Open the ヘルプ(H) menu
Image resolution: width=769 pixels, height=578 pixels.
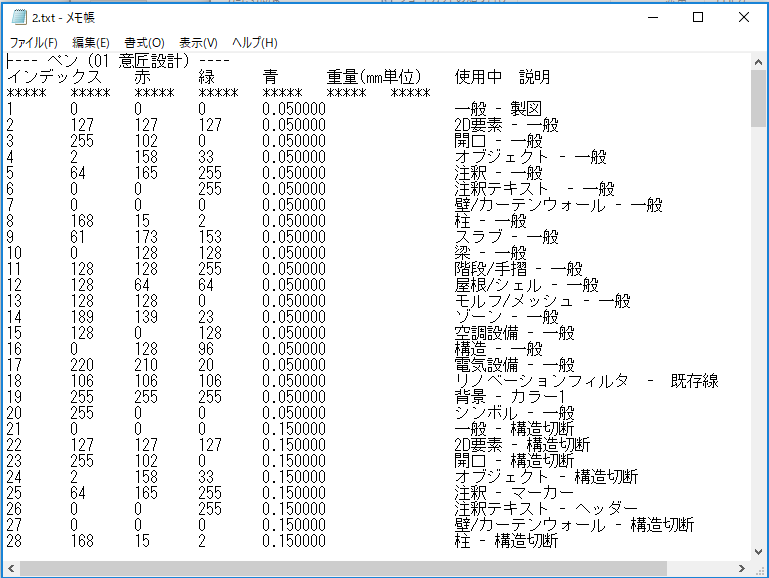pyautogui.click(x=255, y=43)
